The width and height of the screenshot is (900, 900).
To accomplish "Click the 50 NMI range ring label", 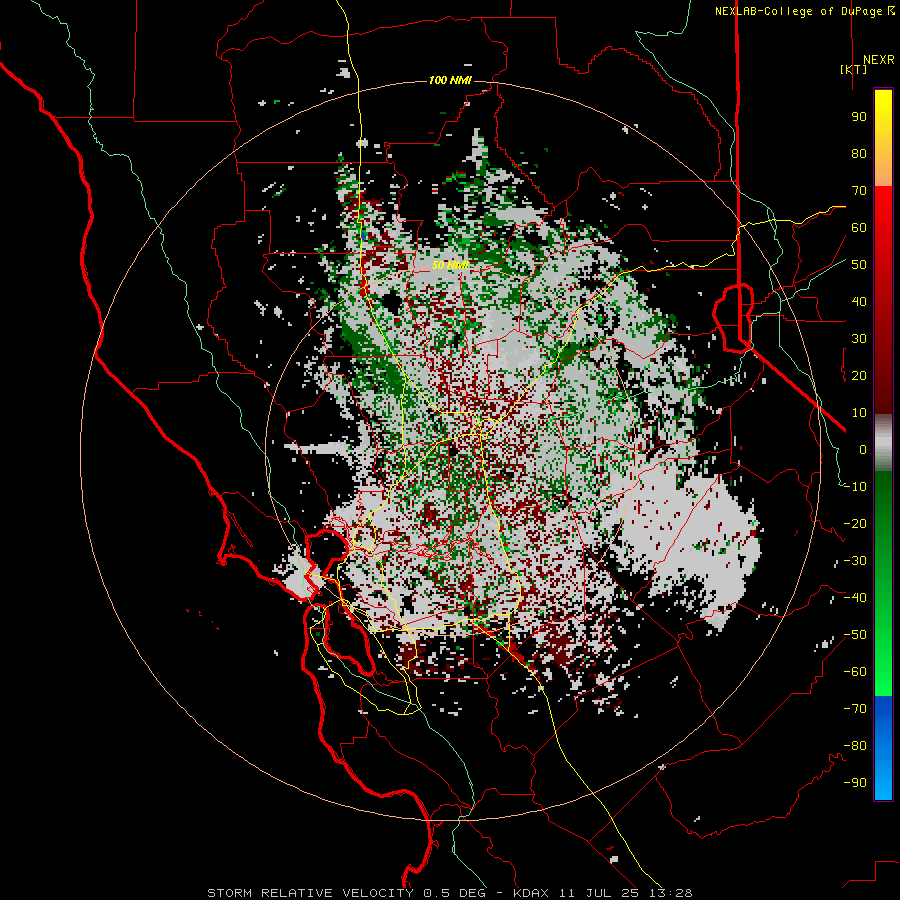I will click(x=450, y=265).
